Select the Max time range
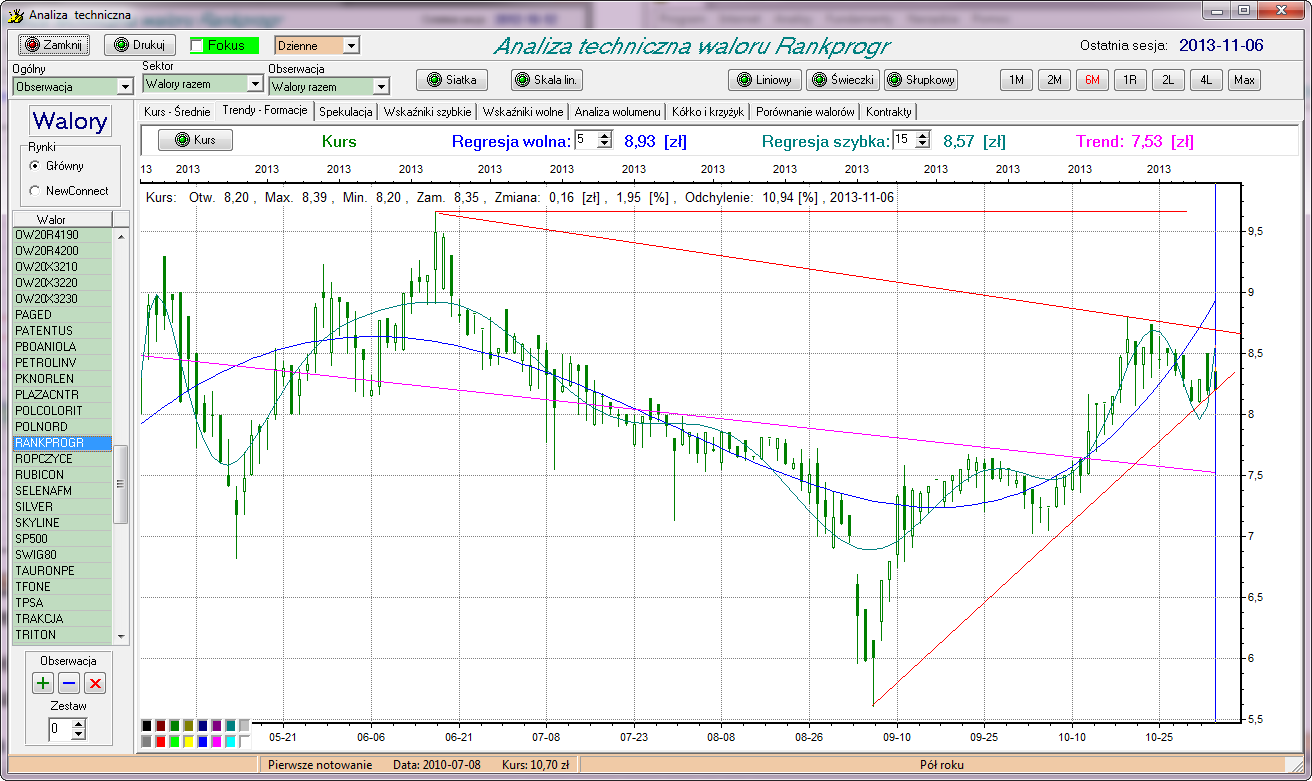 (1244, 80)
